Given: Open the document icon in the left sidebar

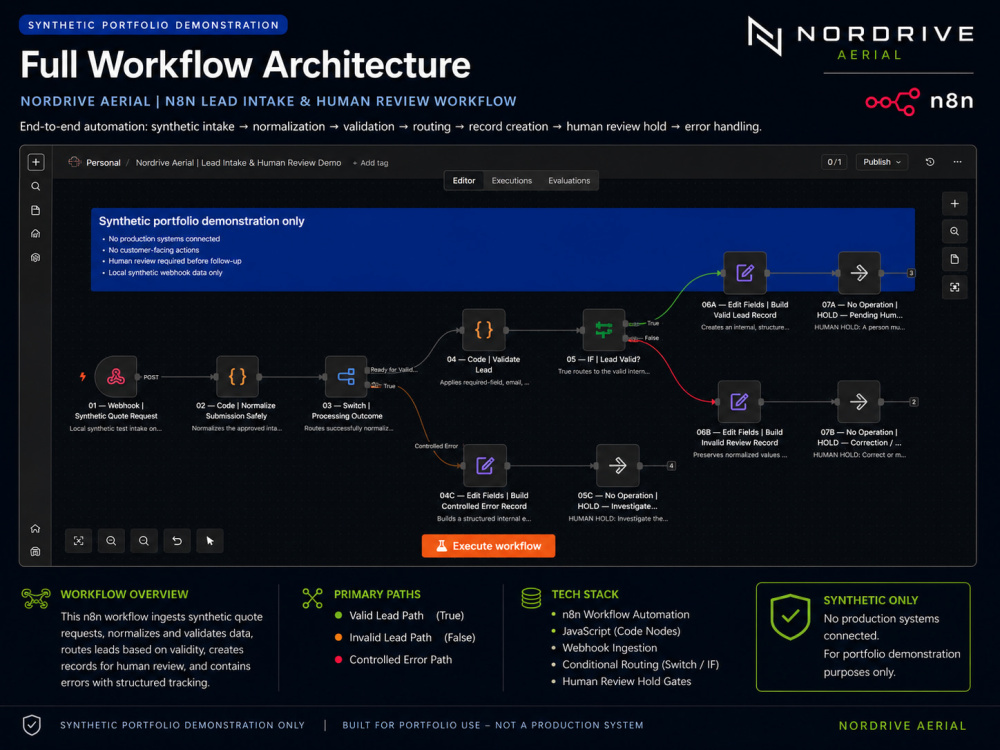Looking at the screenshot, I should 36,210.
